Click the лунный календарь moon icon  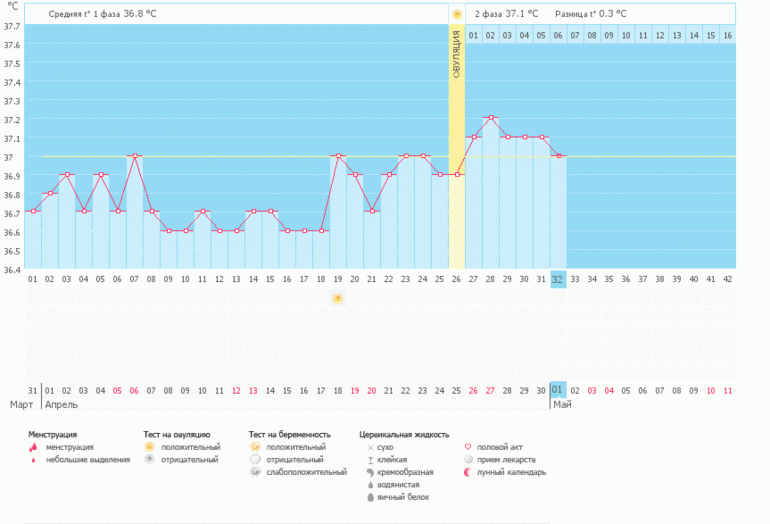467,472
